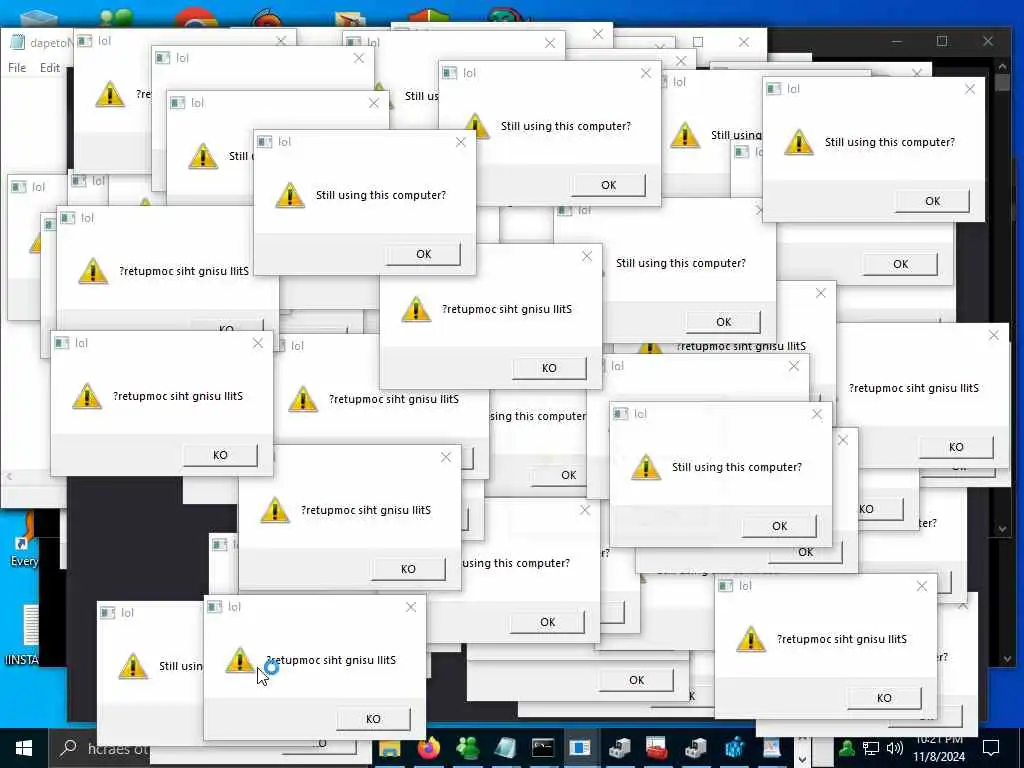Click KO in the dialog under the cursor
This screenshot has width=1024, height=768.
click(x=373, y=719)
